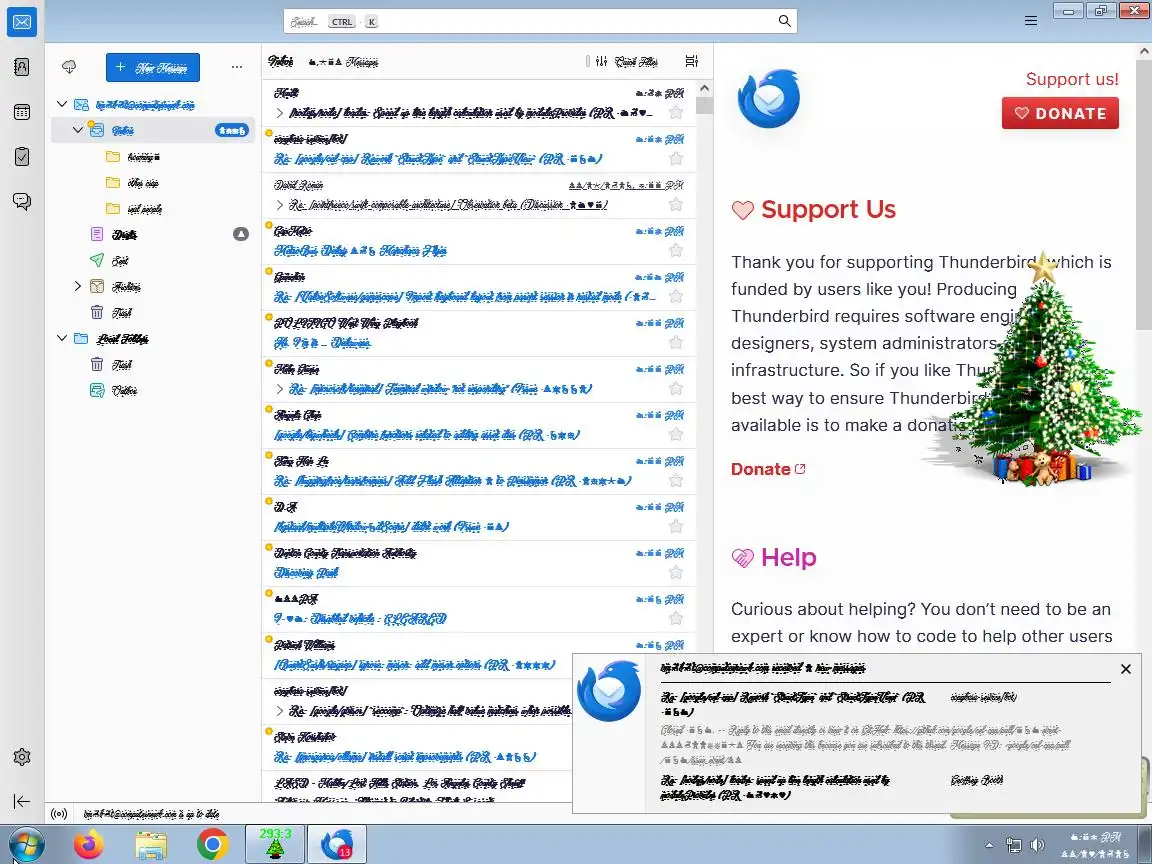
Task: Open the Address Book space
Action: [22, 67]
